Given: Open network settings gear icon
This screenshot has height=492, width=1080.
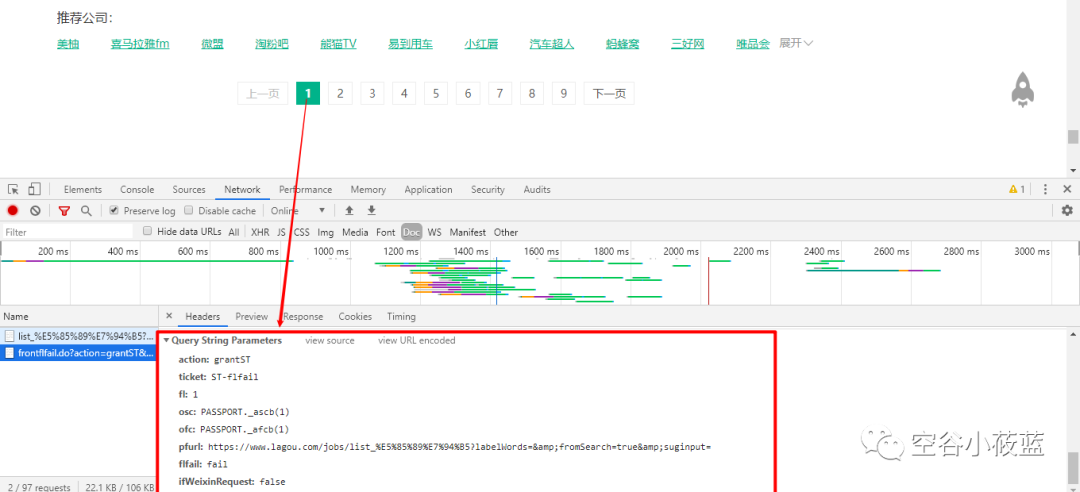Looking at the screenshot, I should point(1067,211).
